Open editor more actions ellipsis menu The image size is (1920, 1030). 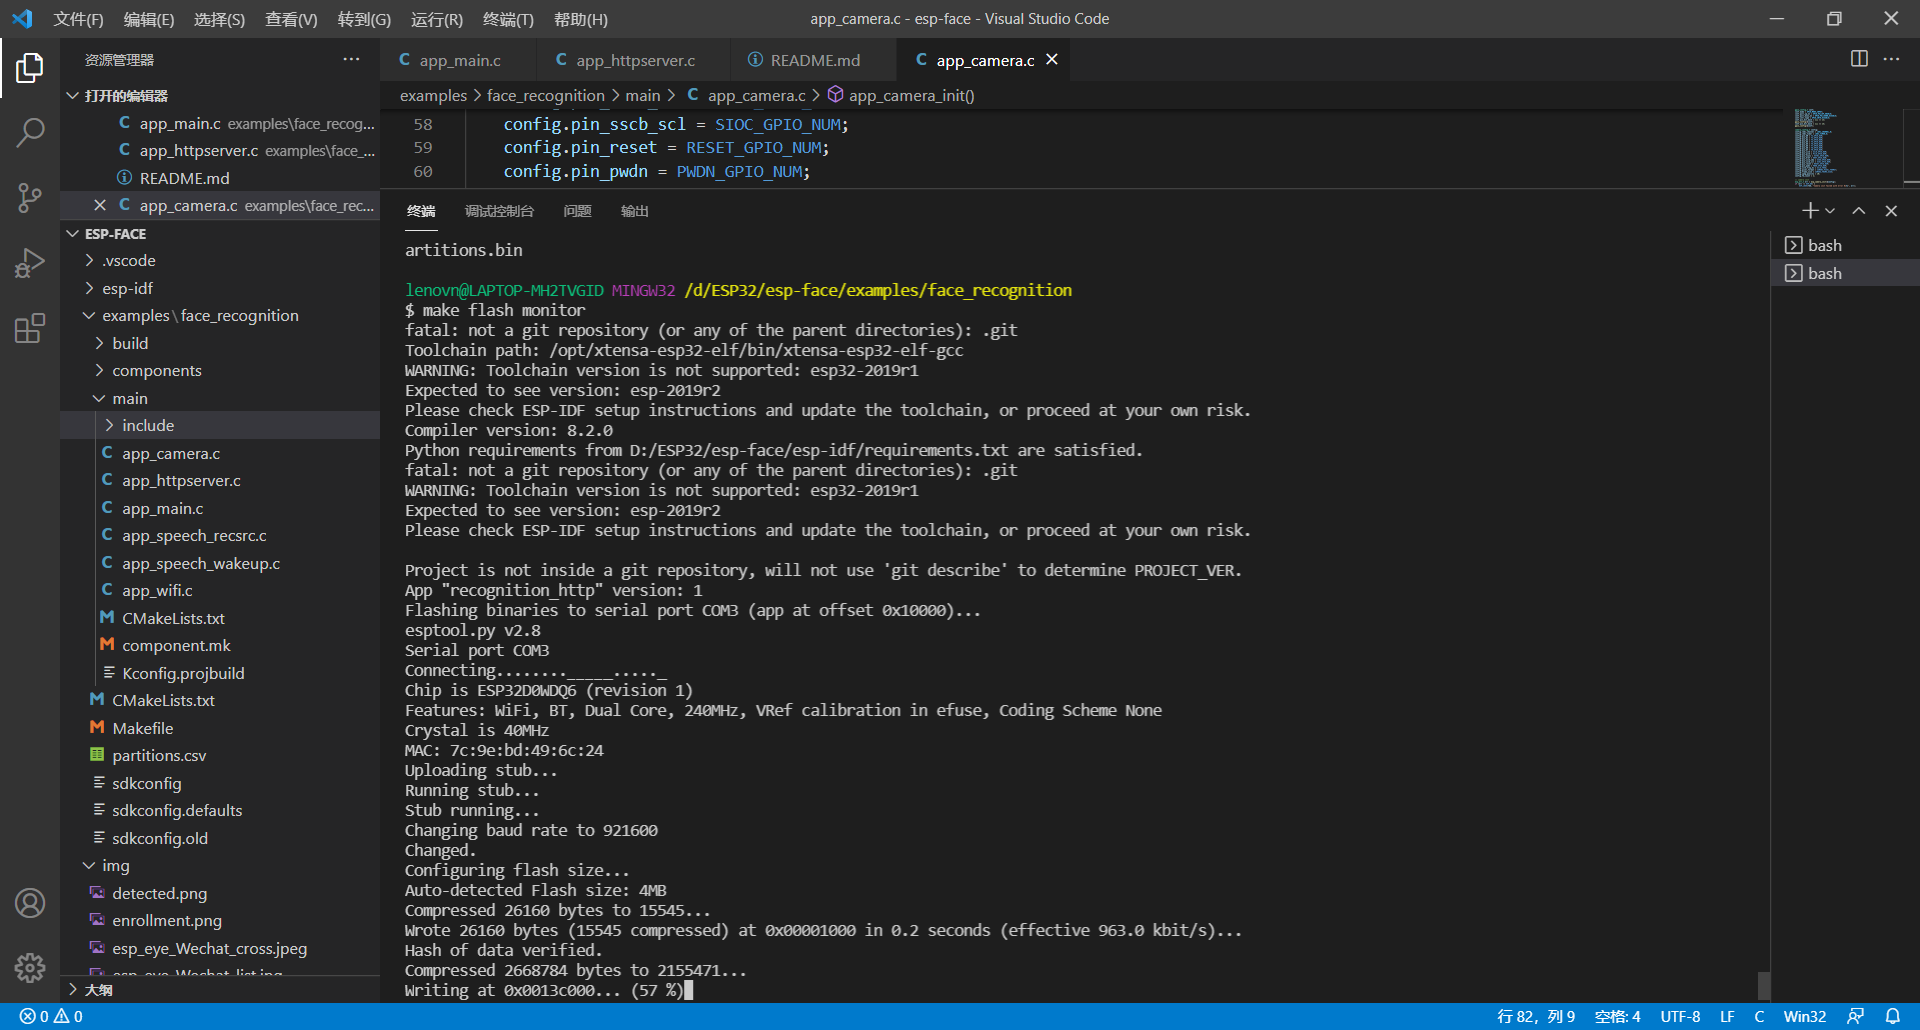click(1891, 59)
